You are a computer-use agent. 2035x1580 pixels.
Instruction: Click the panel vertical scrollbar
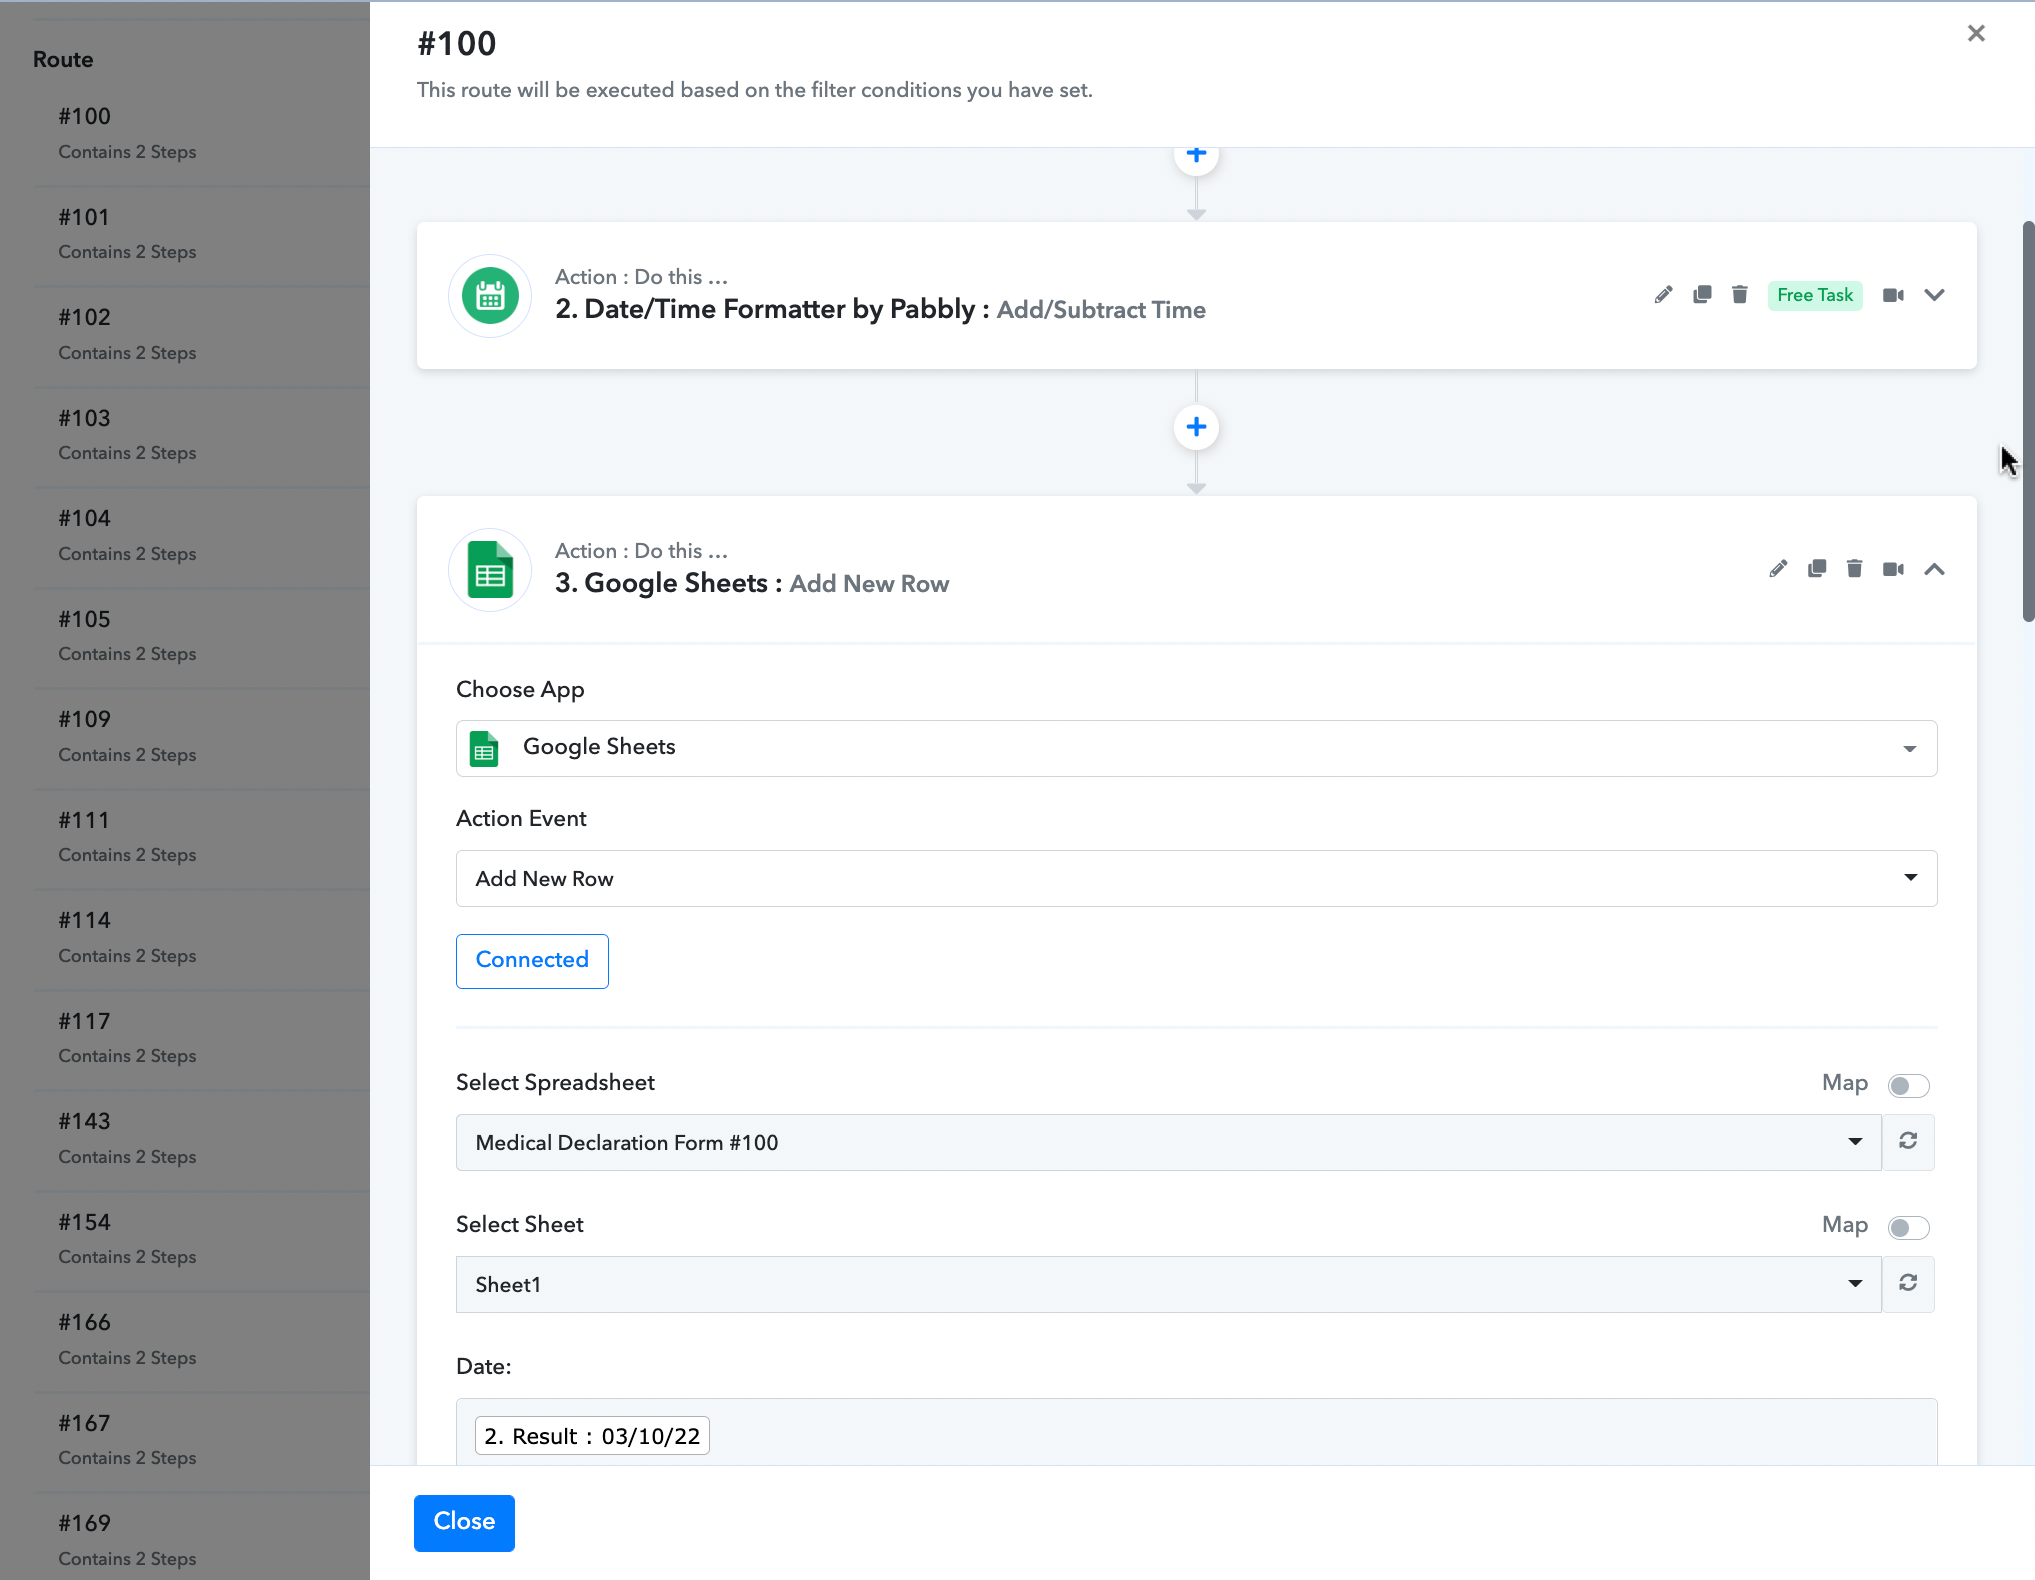[x=2028, y=420]
